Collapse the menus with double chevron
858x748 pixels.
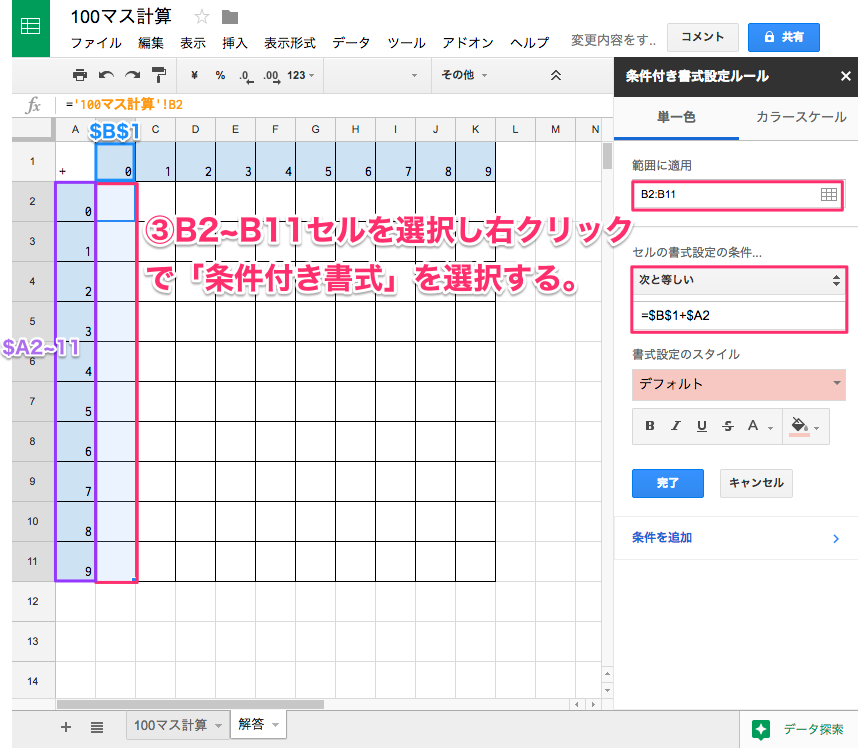pyautogui.click(x=556, y=75)
